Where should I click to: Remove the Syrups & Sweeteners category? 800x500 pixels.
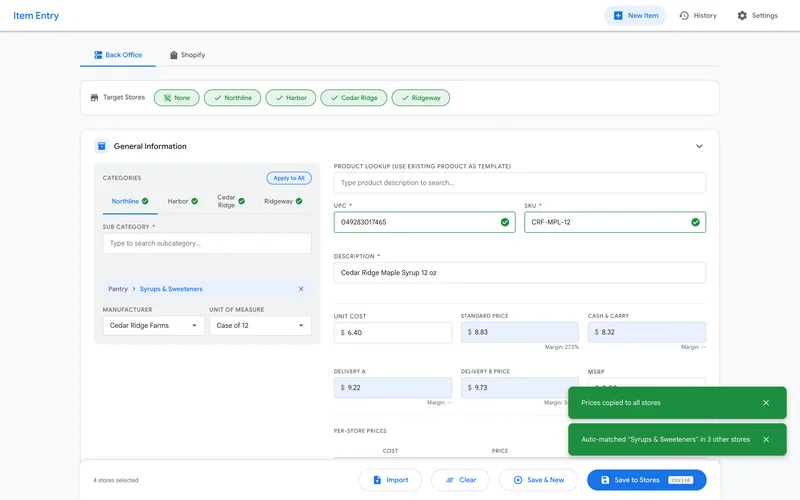click(x=301, y=289)
